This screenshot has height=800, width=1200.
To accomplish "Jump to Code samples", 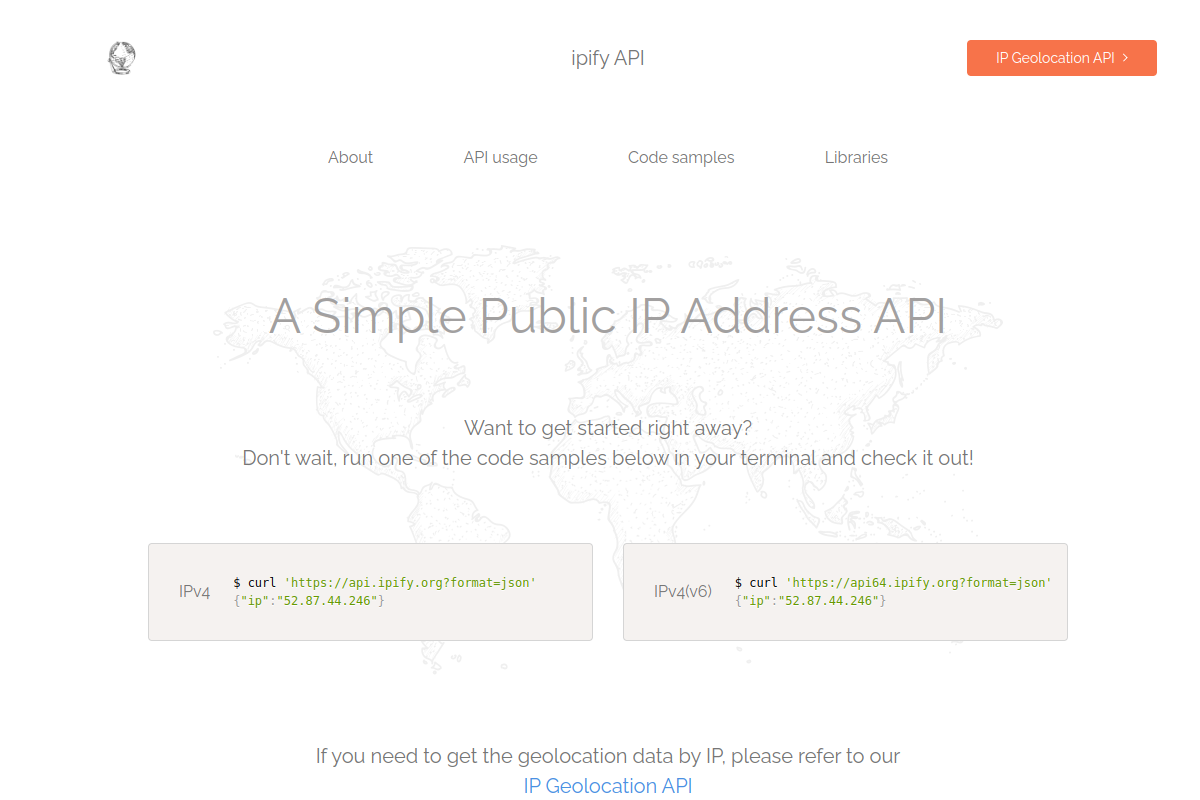I will [681, 157].
